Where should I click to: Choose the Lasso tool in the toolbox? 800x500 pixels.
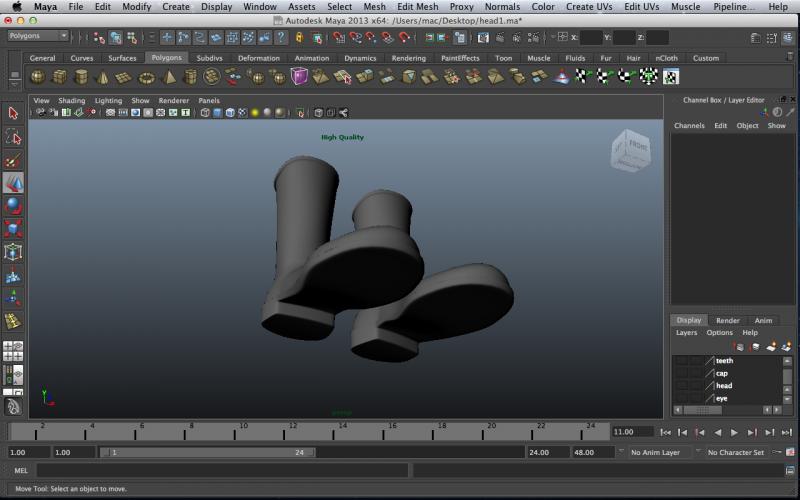click(x=13, y=137)
